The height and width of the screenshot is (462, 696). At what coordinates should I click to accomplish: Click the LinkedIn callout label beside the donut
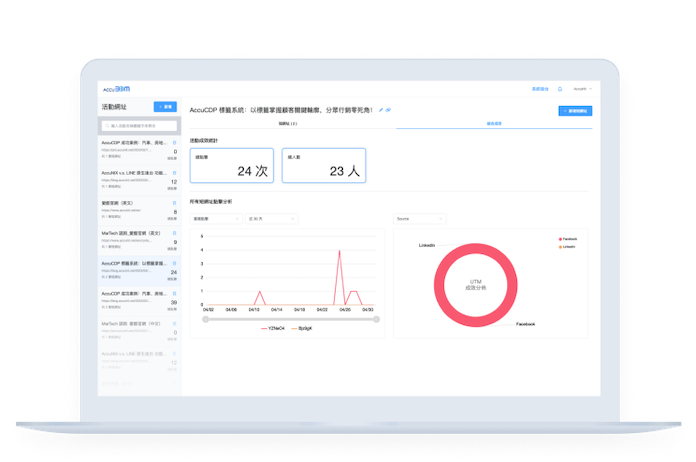427,245
